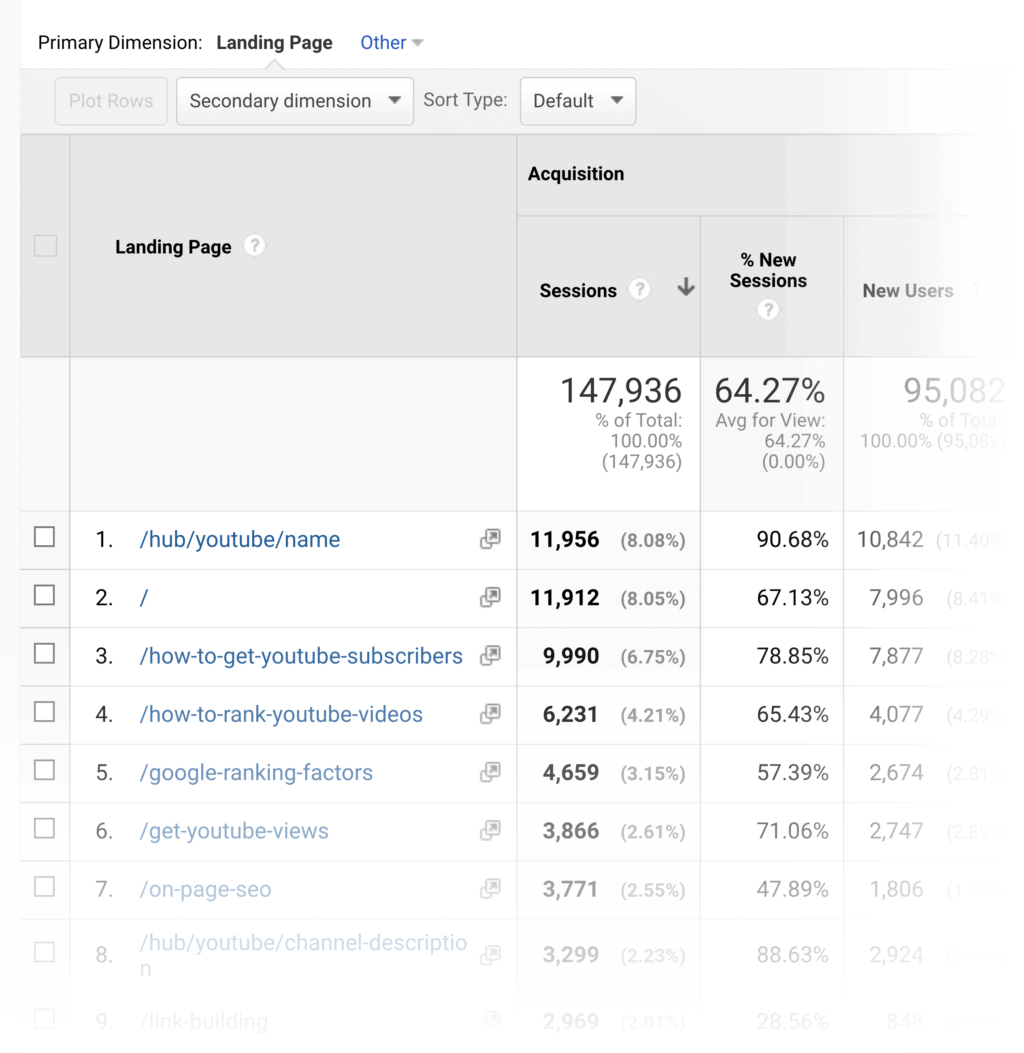Click the help icon beside Sessions
The height and width of the screenshot is (1053, 1024).
pyautogui.click(x=639, y=289)
